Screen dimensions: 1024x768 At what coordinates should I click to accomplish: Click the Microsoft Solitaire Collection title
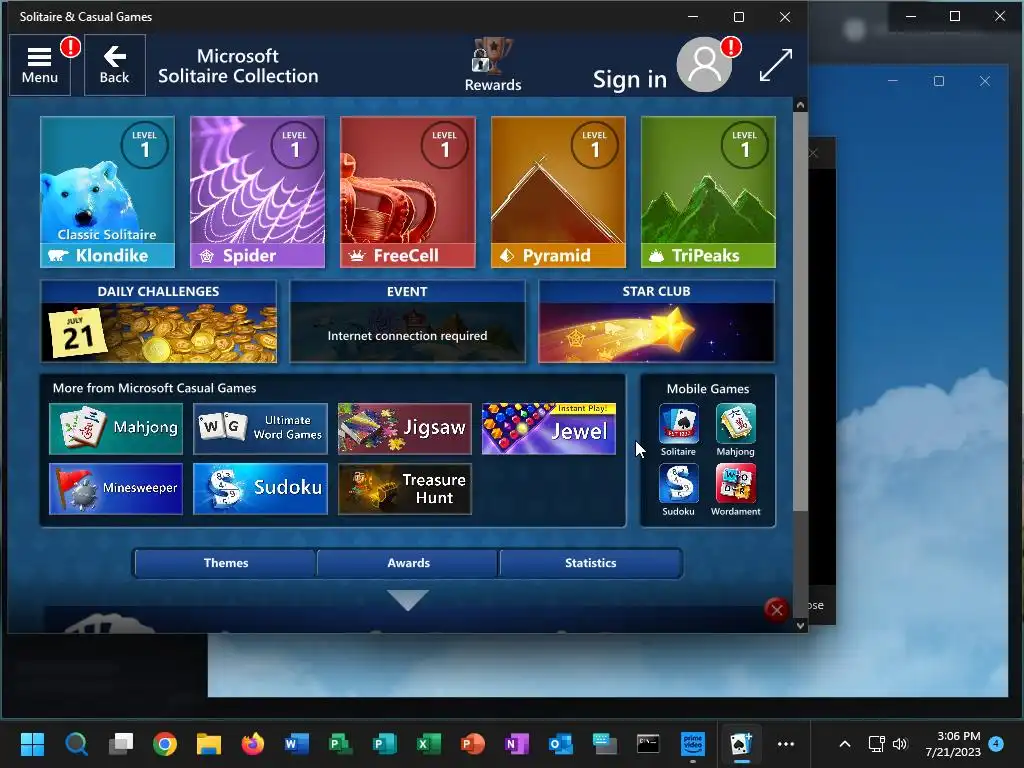pyautogui.click(x=238, y=66)
